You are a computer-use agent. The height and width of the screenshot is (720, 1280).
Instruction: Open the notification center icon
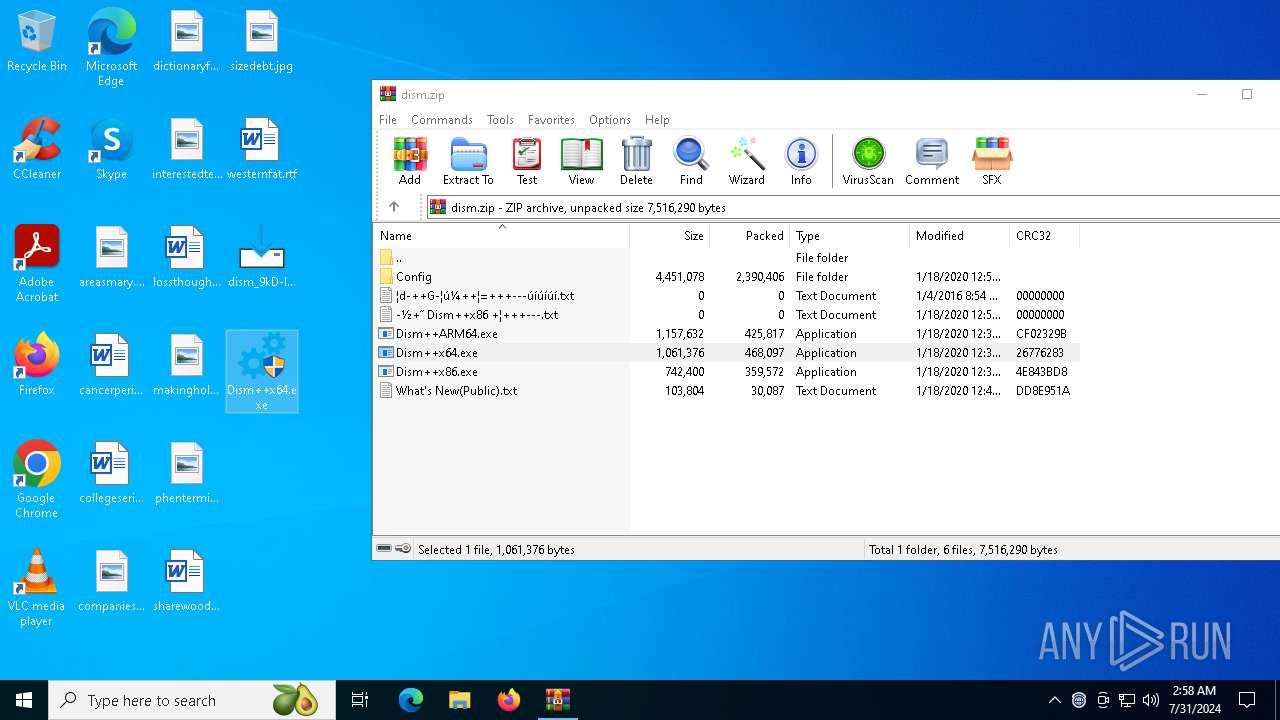[1247, 700]
